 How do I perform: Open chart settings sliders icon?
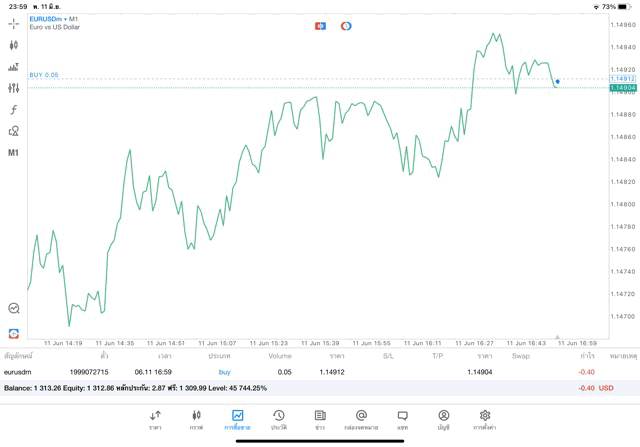point(14,88)
